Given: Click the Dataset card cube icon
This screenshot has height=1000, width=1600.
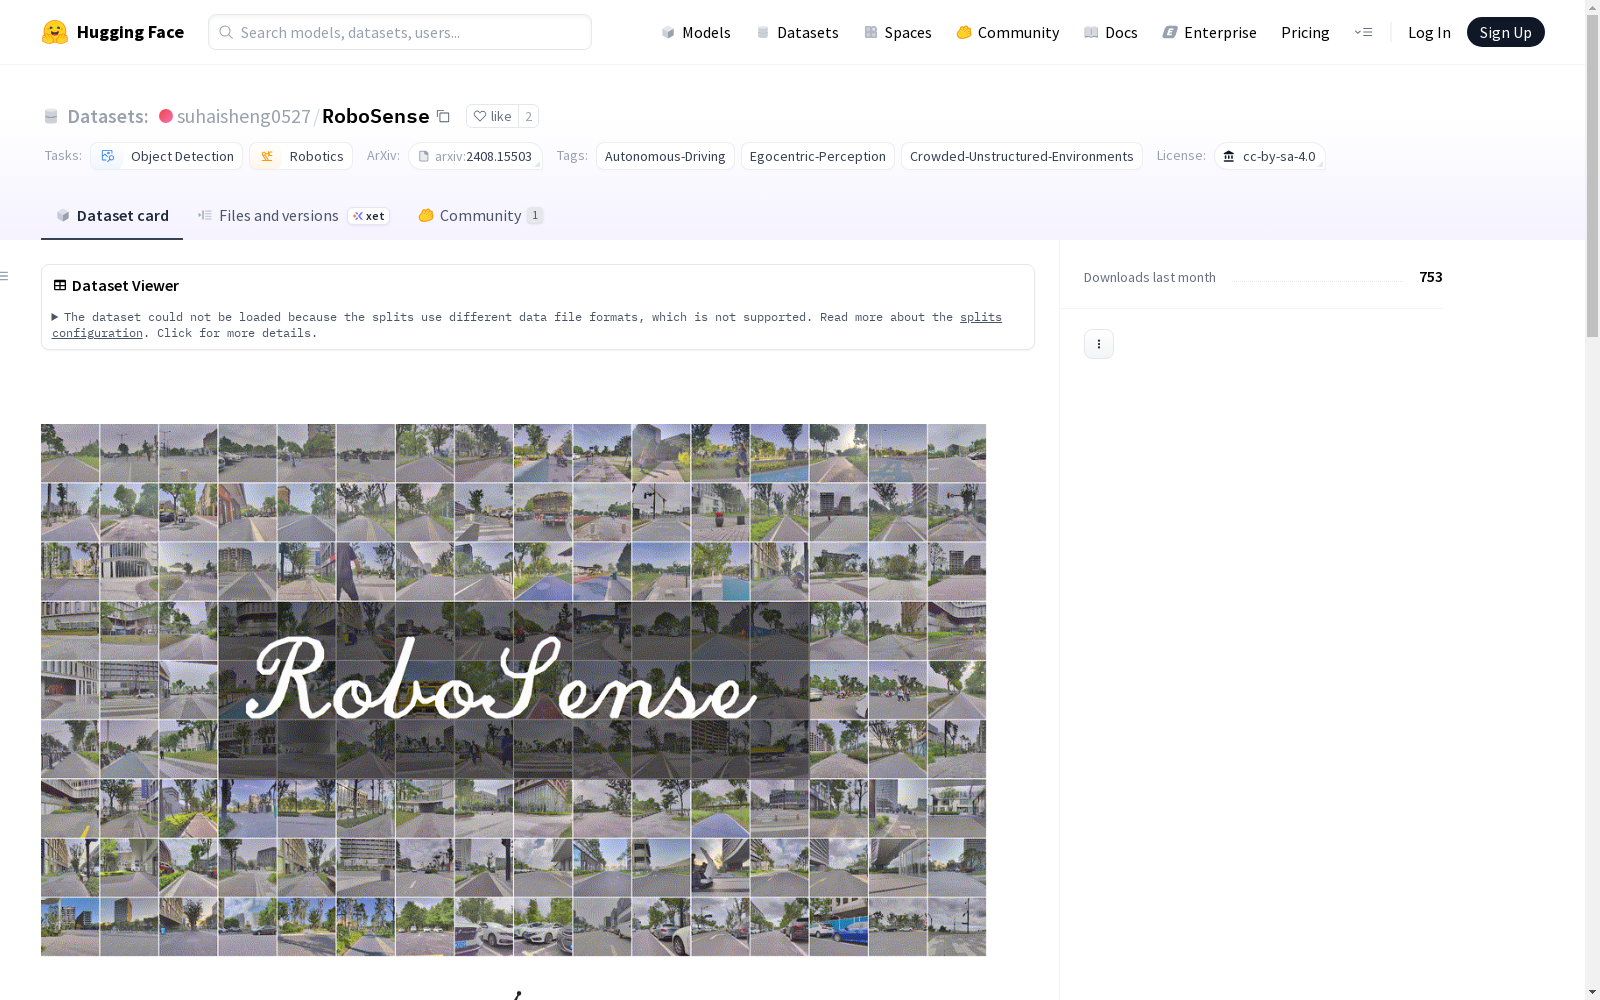Looking at the screenshot, I should [x=63, y=215].
